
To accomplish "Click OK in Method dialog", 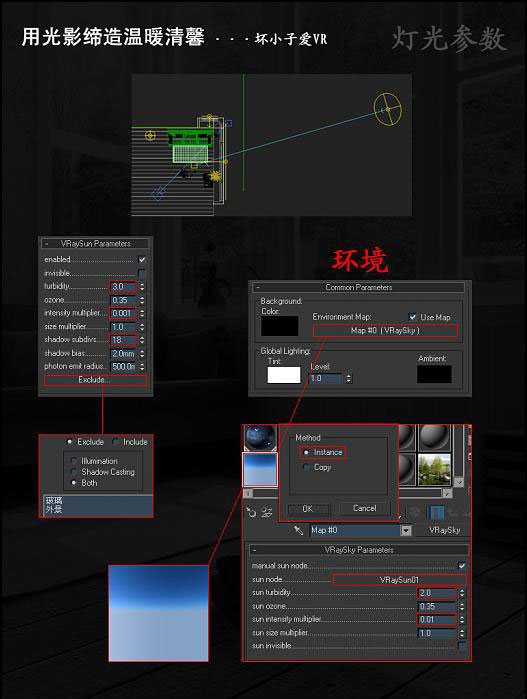I will (x=308, y=509).
